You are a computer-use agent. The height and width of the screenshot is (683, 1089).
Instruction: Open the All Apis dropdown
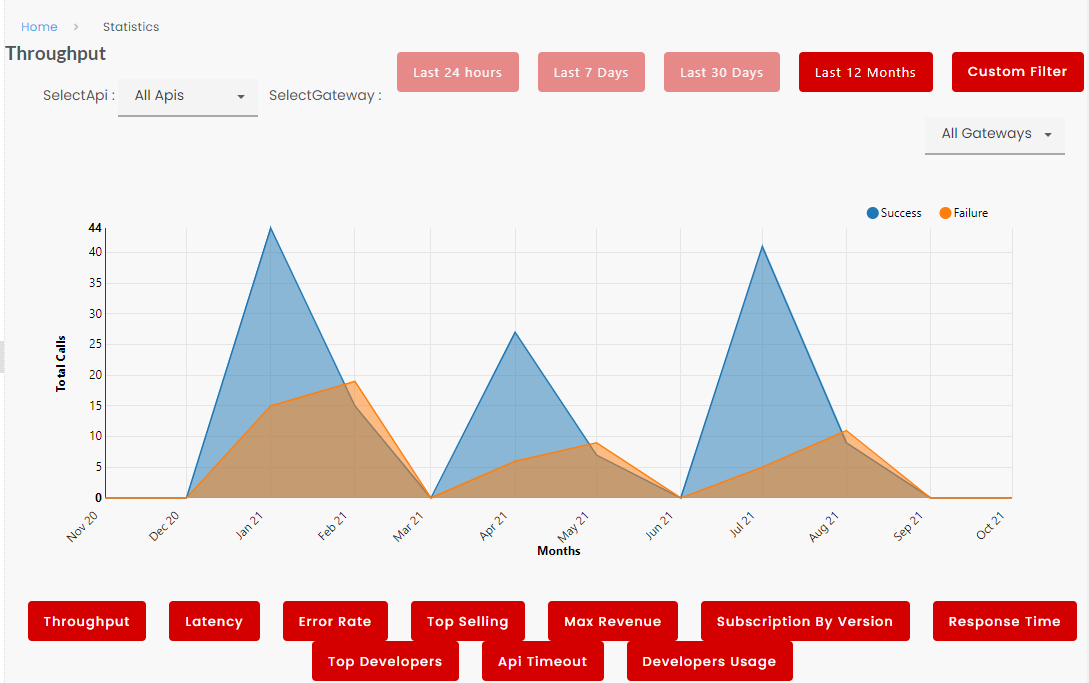188,97
